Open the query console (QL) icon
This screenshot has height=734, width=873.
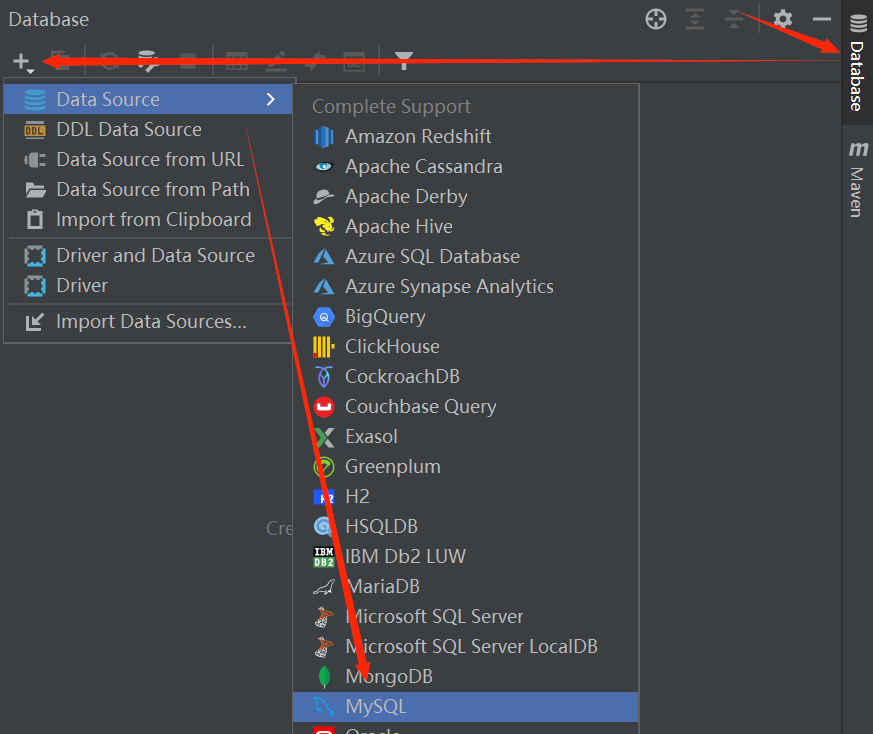point(354,61)
